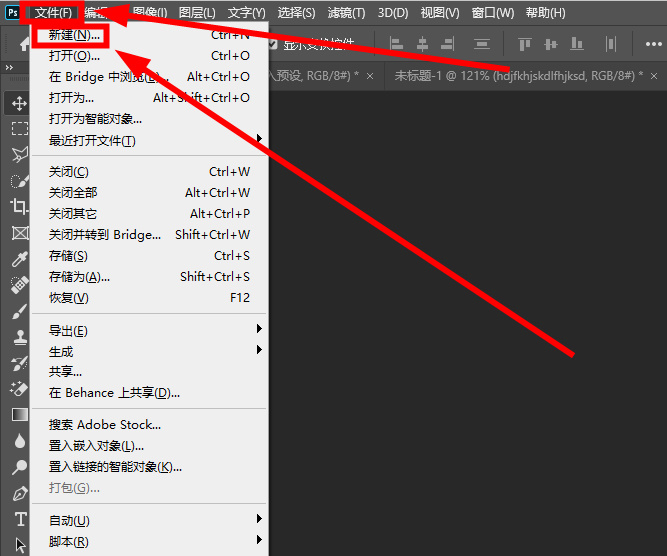This screenshot has width=667, height=556.
Task: Select the Quick Selection tool
Action: [20, 181]
